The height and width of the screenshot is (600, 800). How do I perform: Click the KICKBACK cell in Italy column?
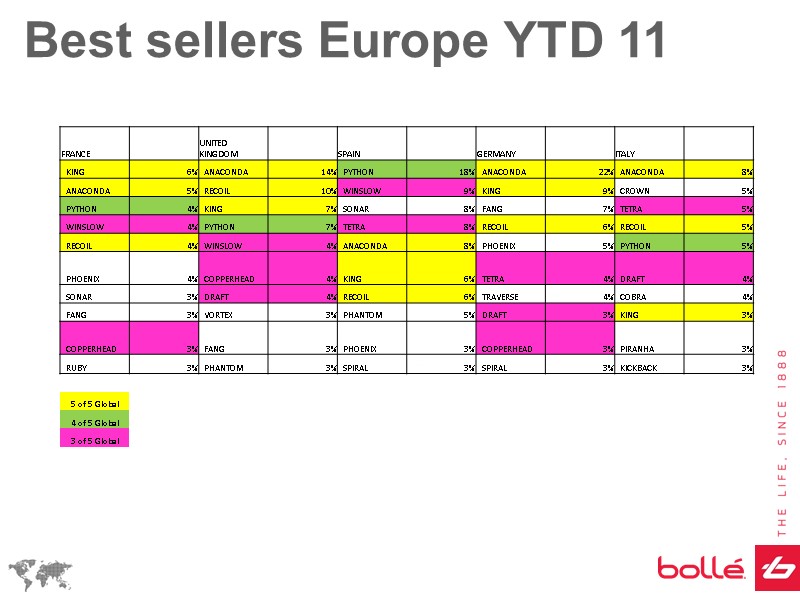[x=649, y=367]
